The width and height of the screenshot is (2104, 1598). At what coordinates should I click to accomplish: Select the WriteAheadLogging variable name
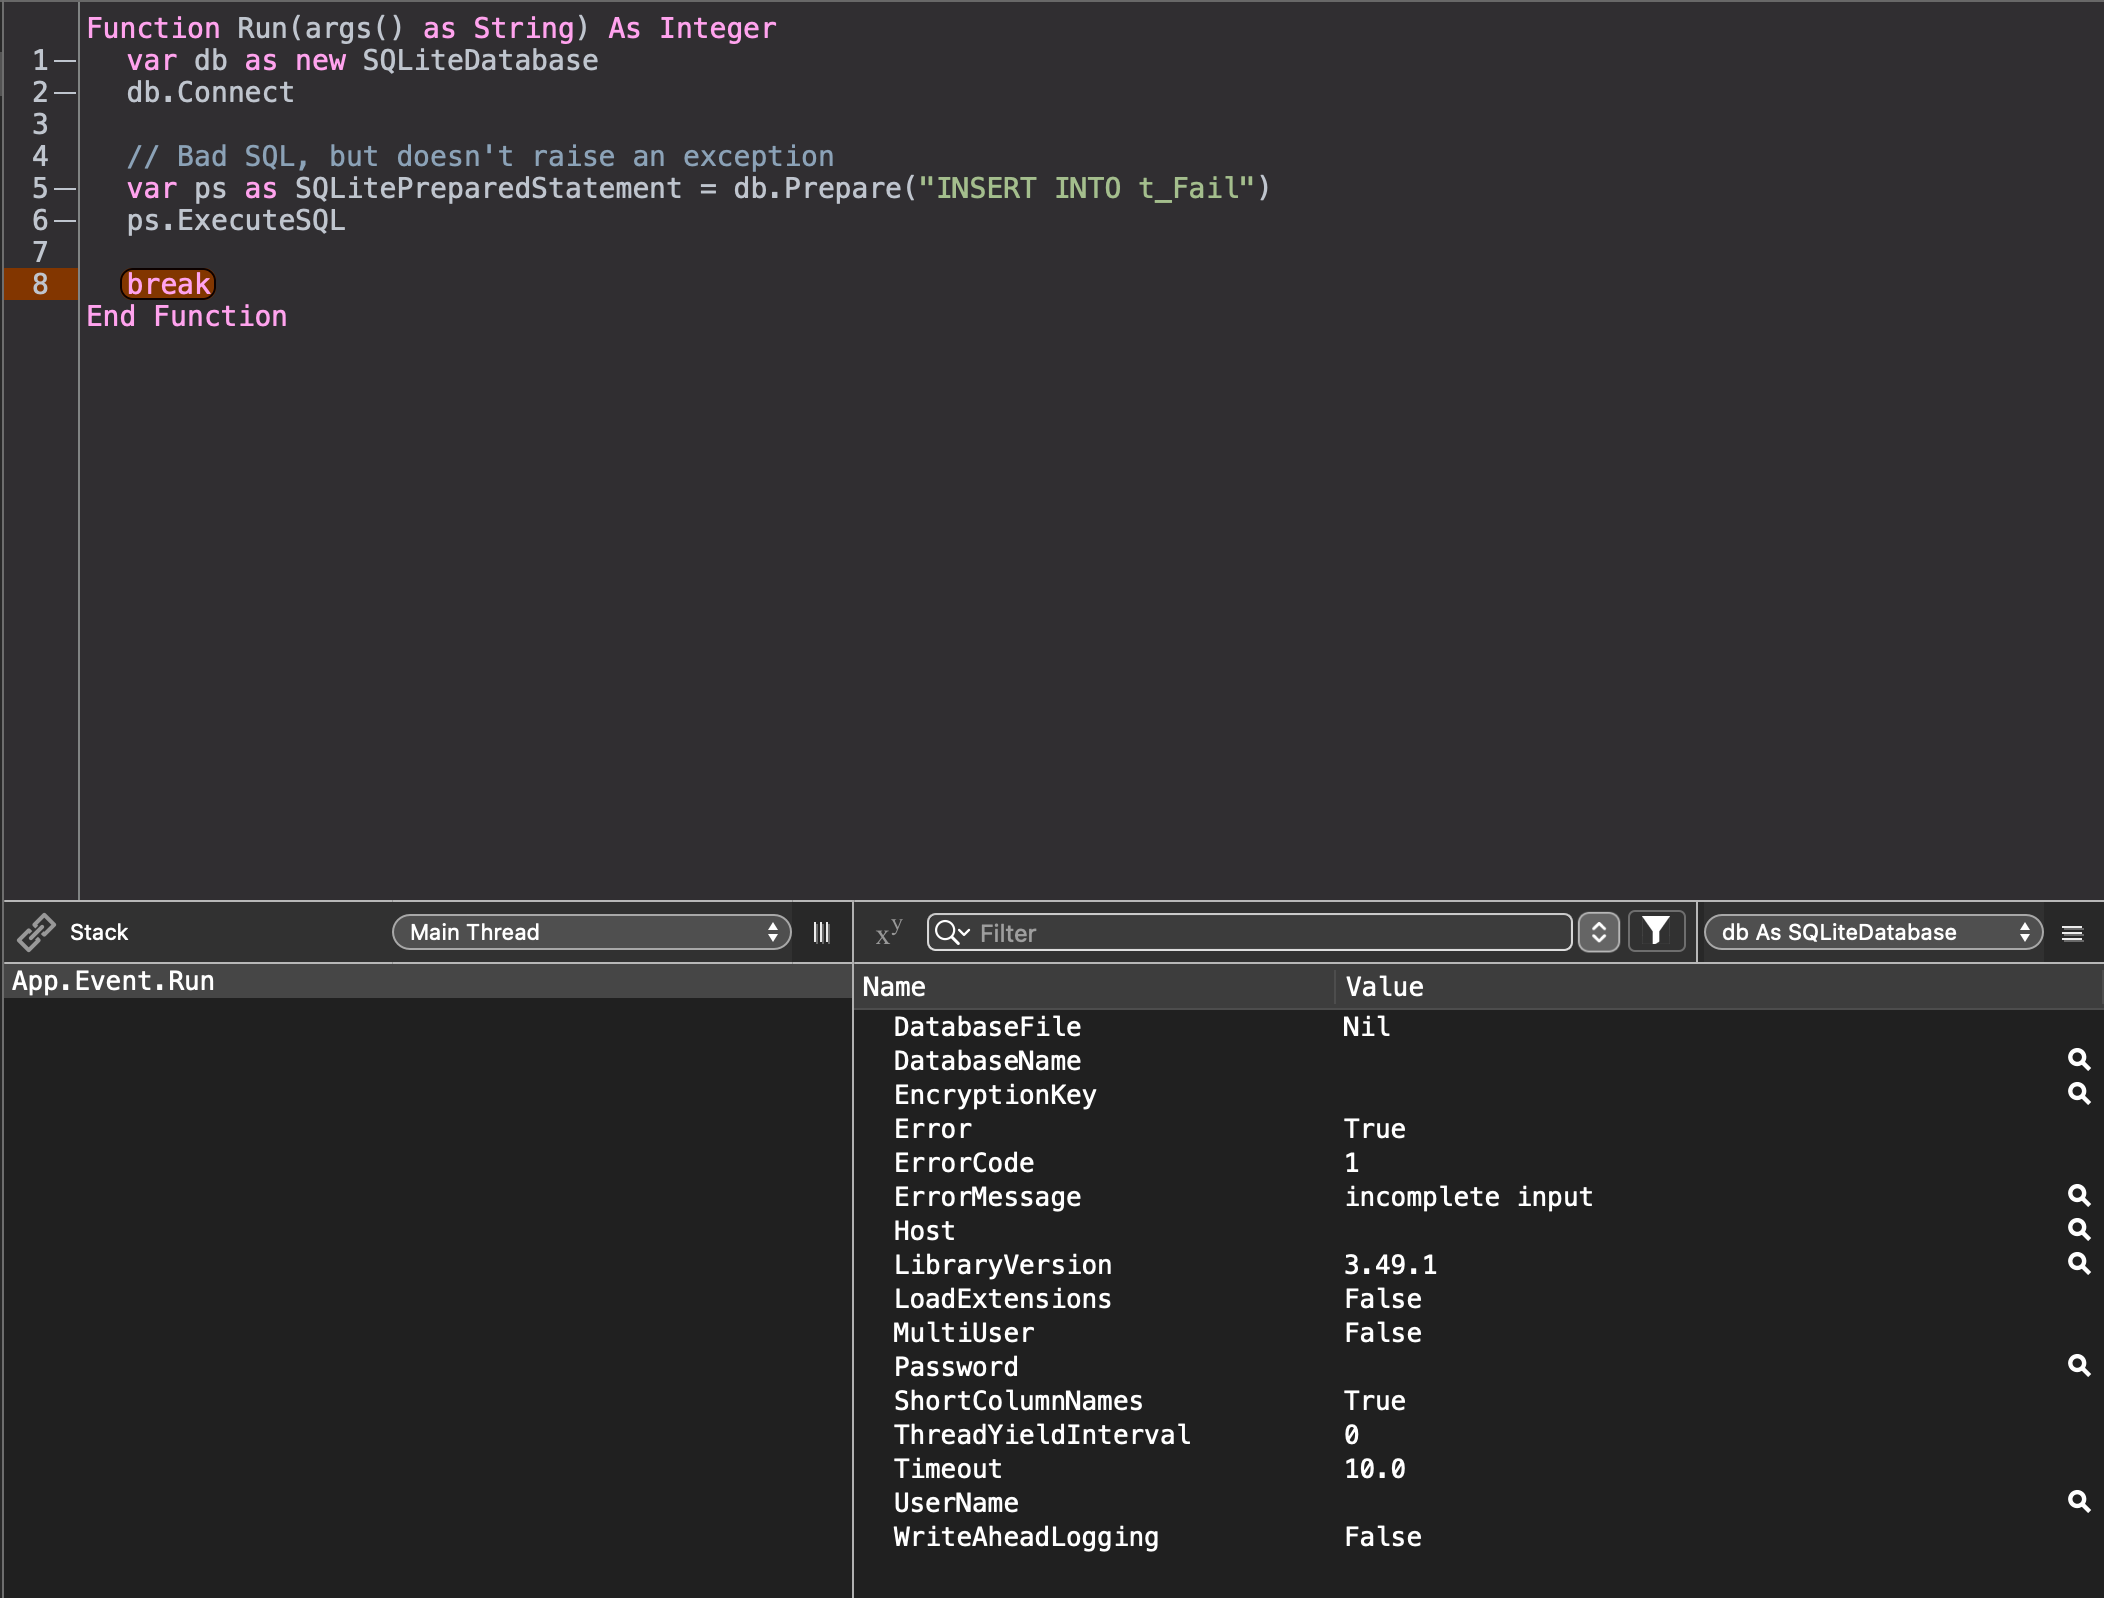[1026, 1537]
